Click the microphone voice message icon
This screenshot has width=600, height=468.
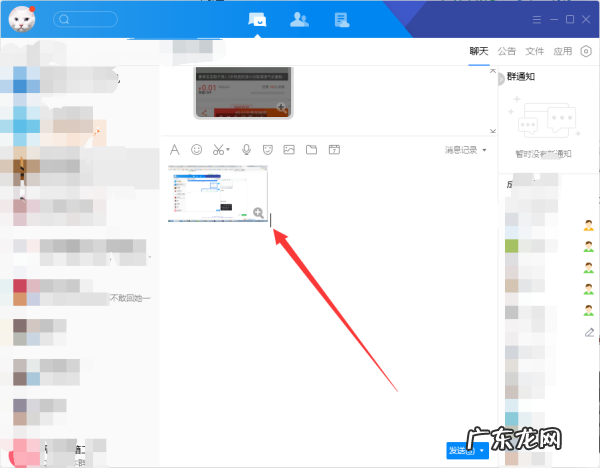tap(246, 150)
